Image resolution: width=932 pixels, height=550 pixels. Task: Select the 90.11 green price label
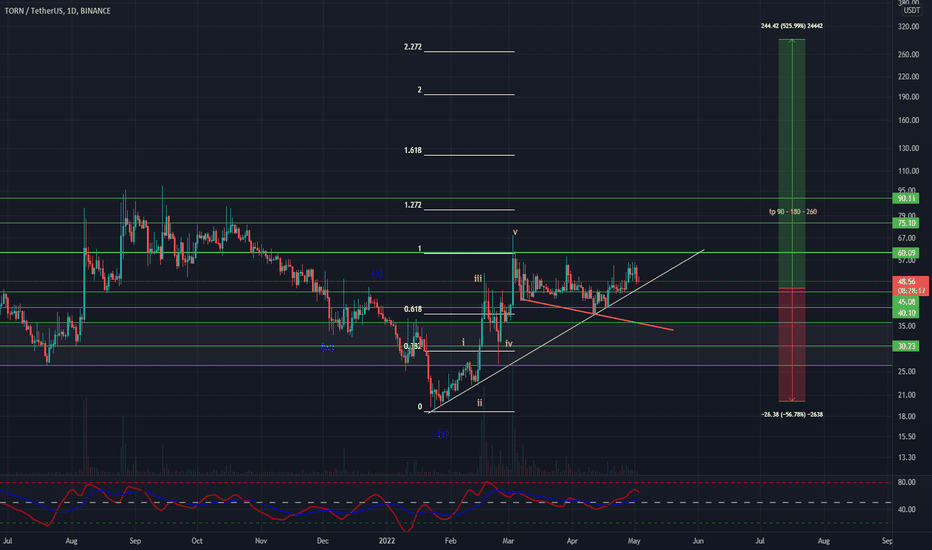[906, 198]
